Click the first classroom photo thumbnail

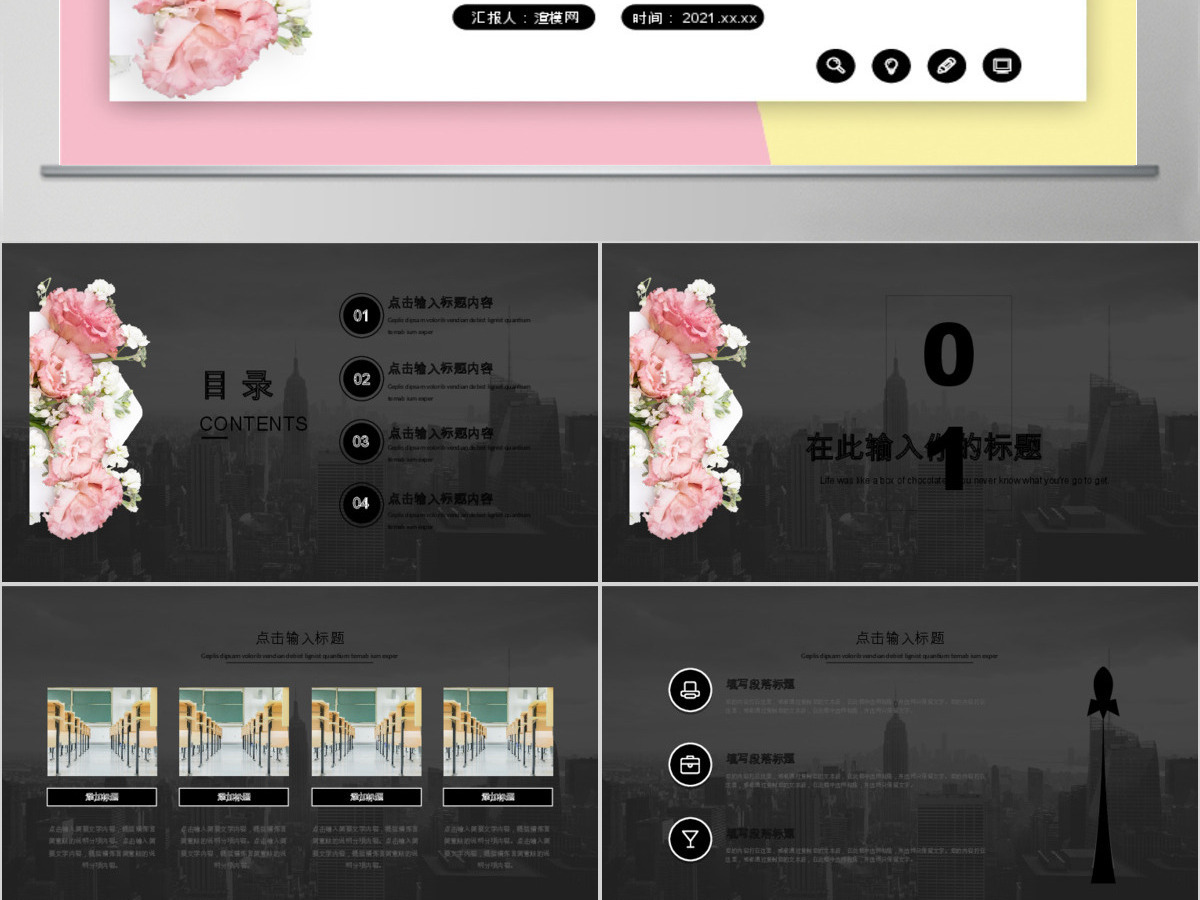pyautogui.click(x=102, y=731)
